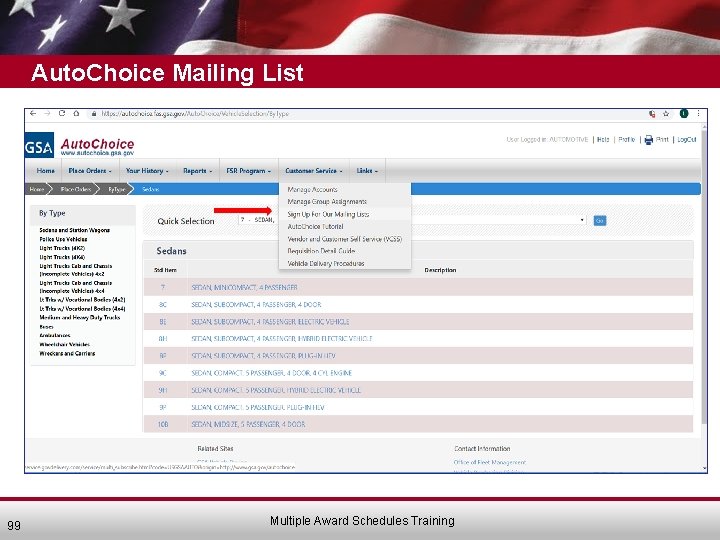Click Office of Fleet Management link

pyautogui.click(x=489, y=462)
